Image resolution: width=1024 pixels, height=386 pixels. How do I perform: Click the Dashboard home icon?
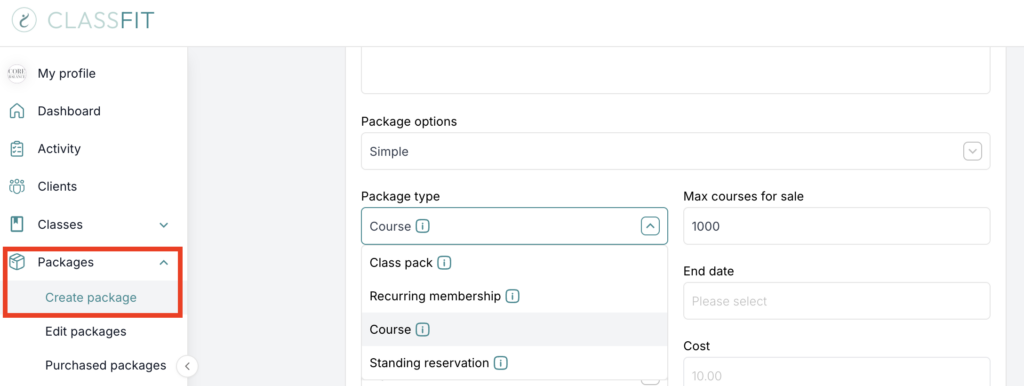pyautogui.click(x=17, y=111)
